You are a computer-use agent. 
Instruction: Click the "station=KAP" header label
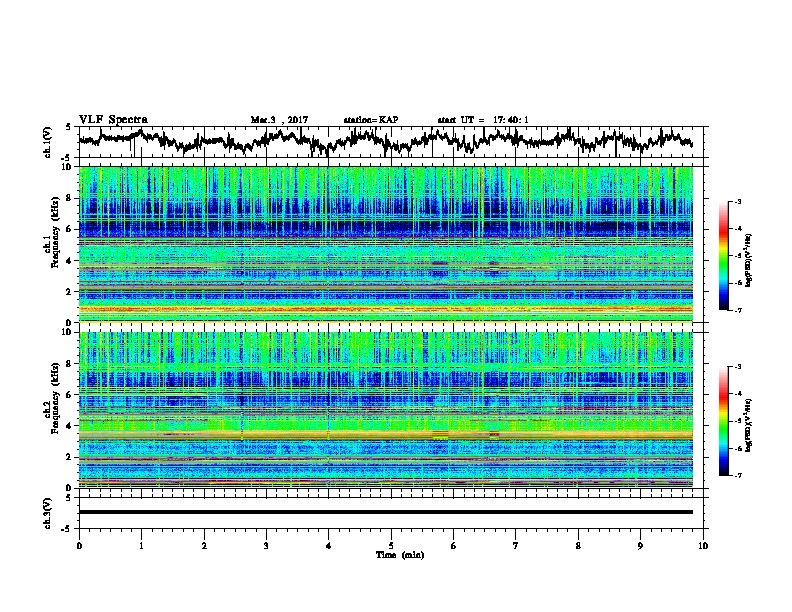371,120
